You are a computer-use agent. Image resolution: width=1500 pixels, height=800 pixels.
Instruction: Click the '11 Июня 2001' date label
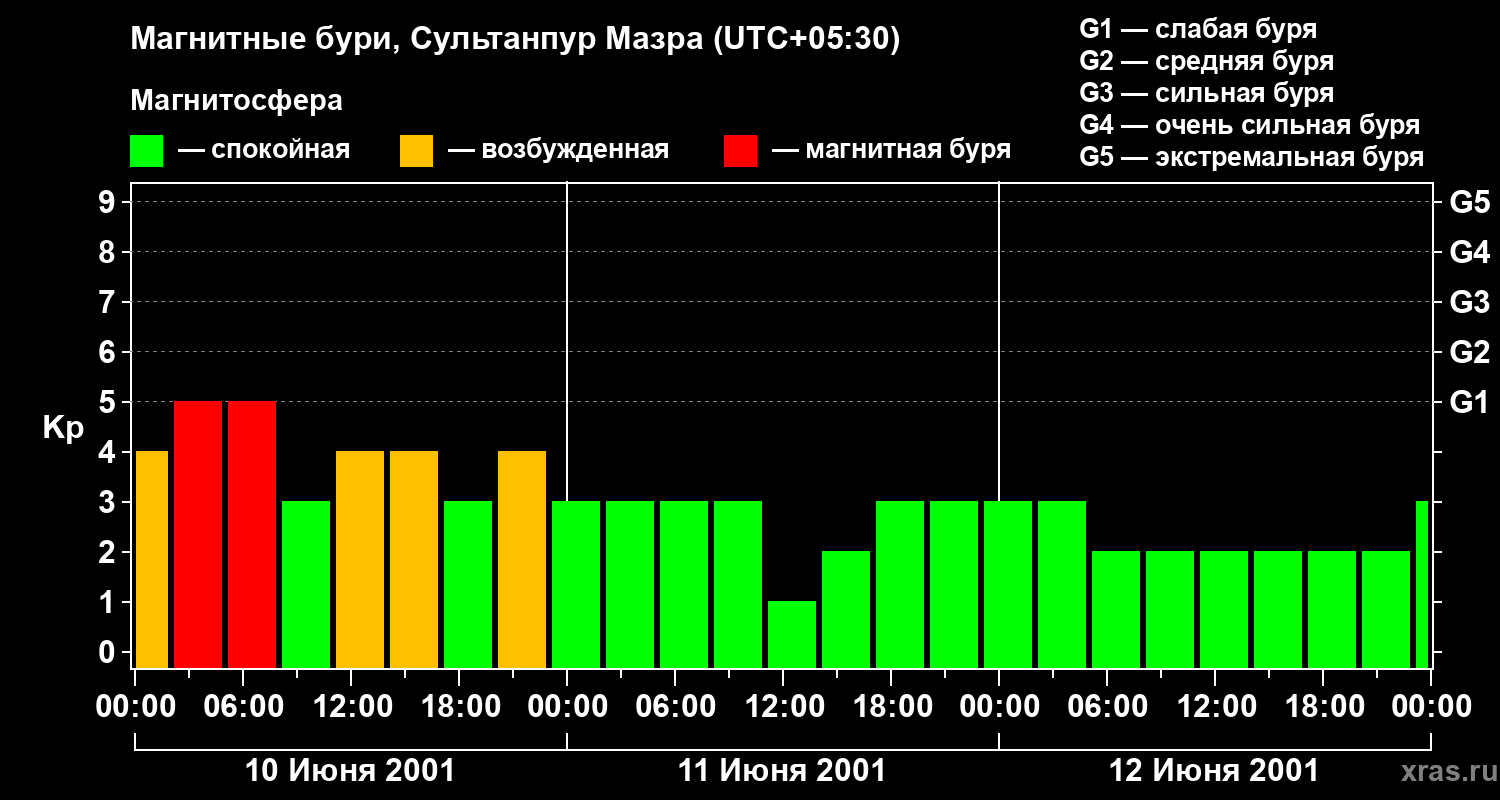tap(782, 771)
